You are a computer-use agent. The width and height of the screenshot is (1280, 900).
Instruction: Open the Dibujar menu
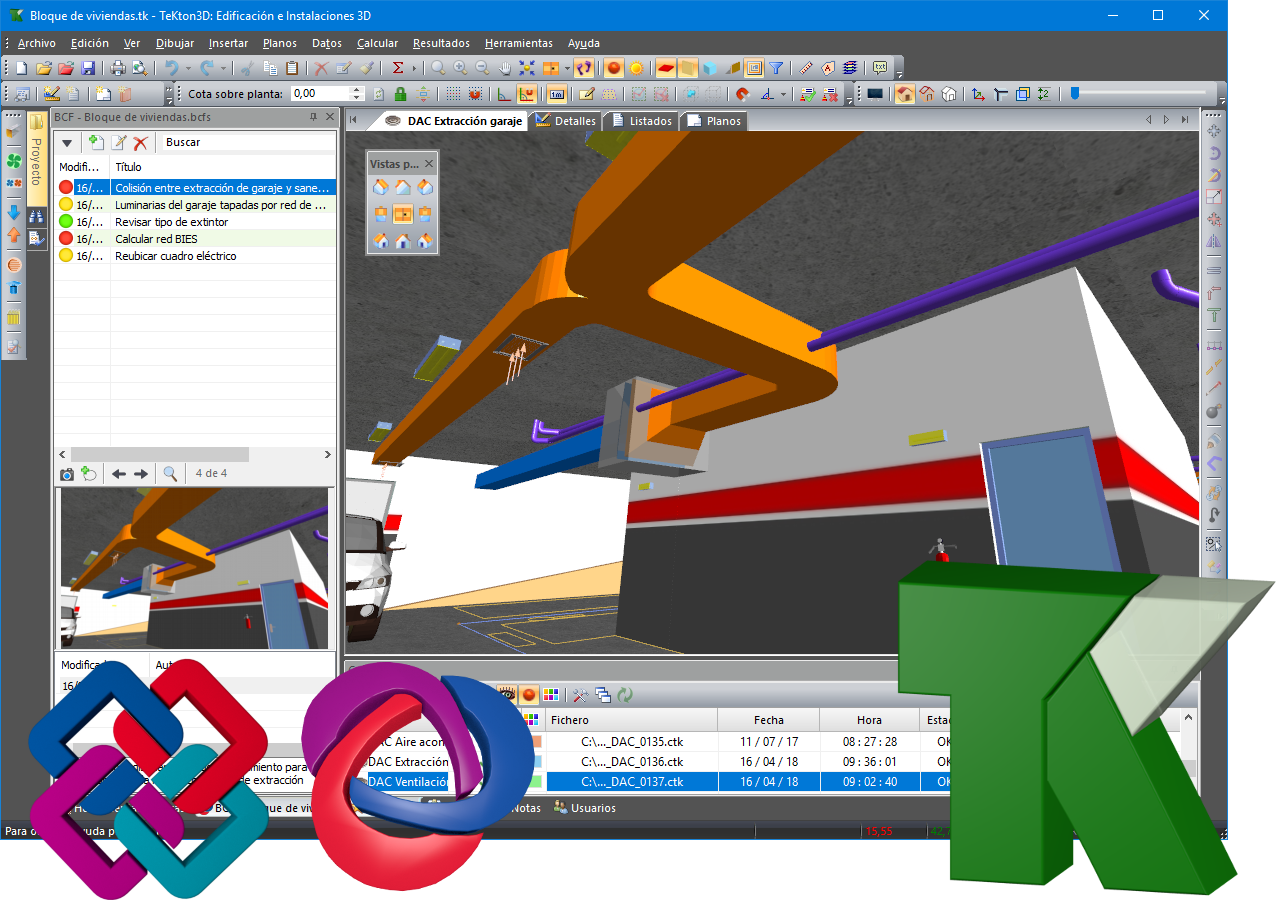(175, 43)
